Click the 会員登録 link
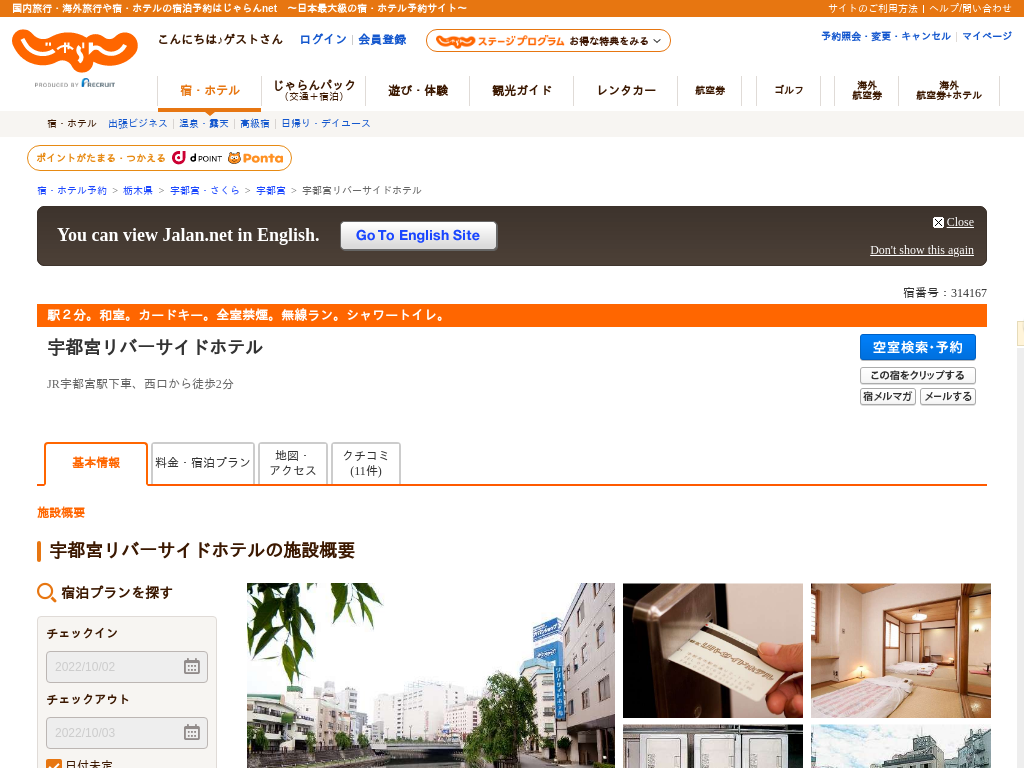1024x768 pixels. click(x=382, y=40)
